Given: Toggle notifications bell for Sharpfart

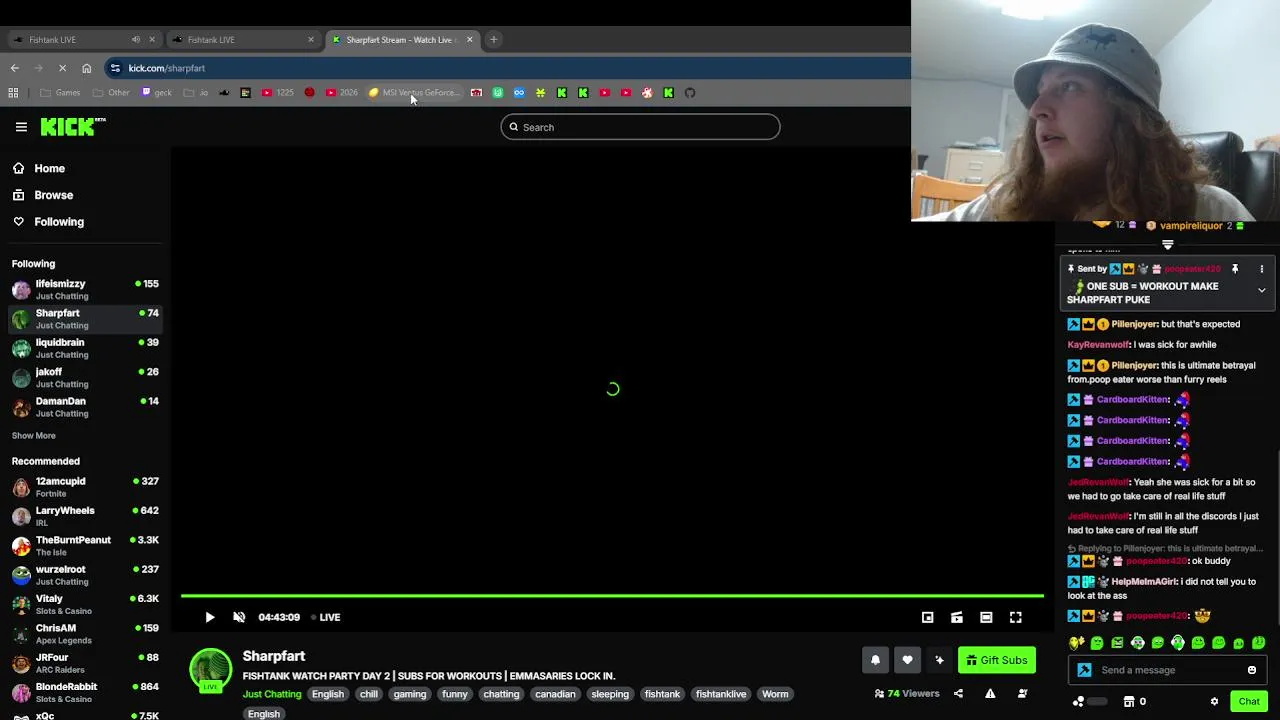Looking at the screenshot, I should [875, 660].
